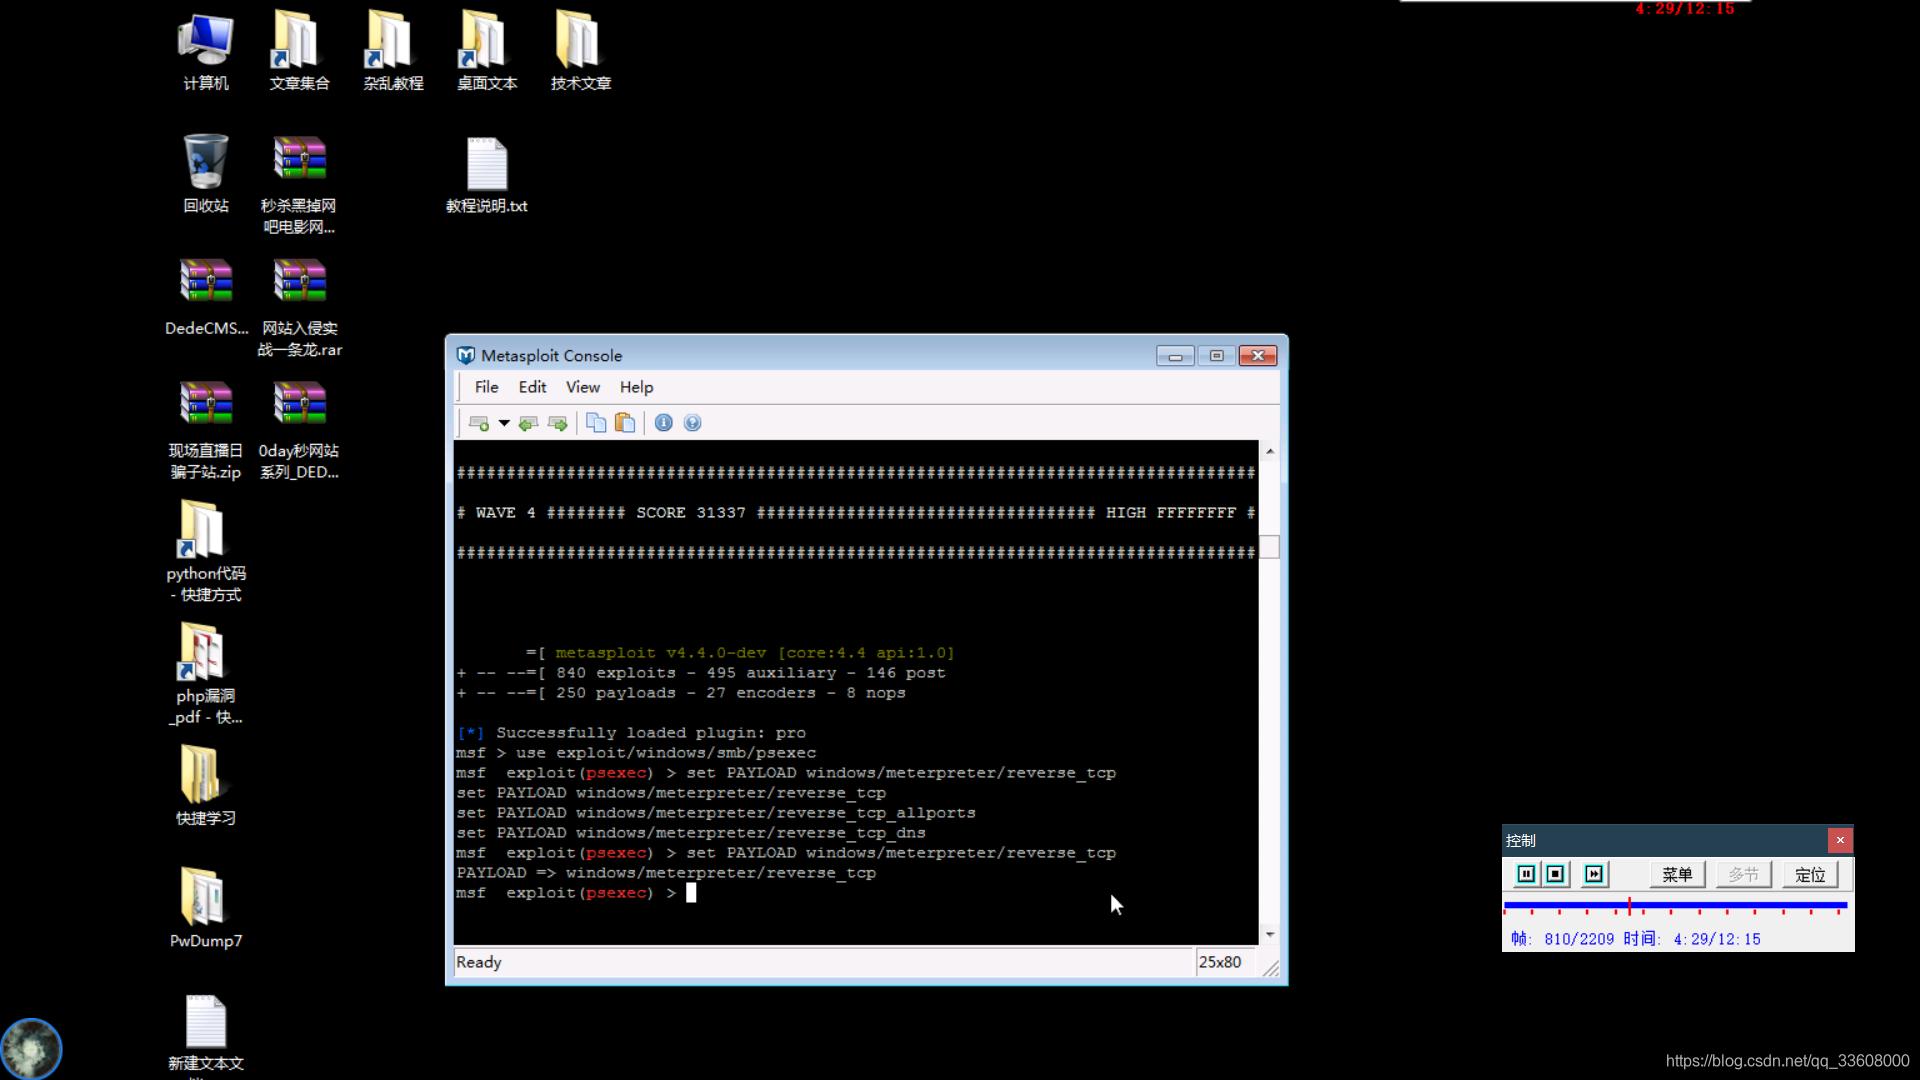Select the 教程说明.txt file icon
The width and height of the screenshot is (1920, 1080).
click(487, 175)
